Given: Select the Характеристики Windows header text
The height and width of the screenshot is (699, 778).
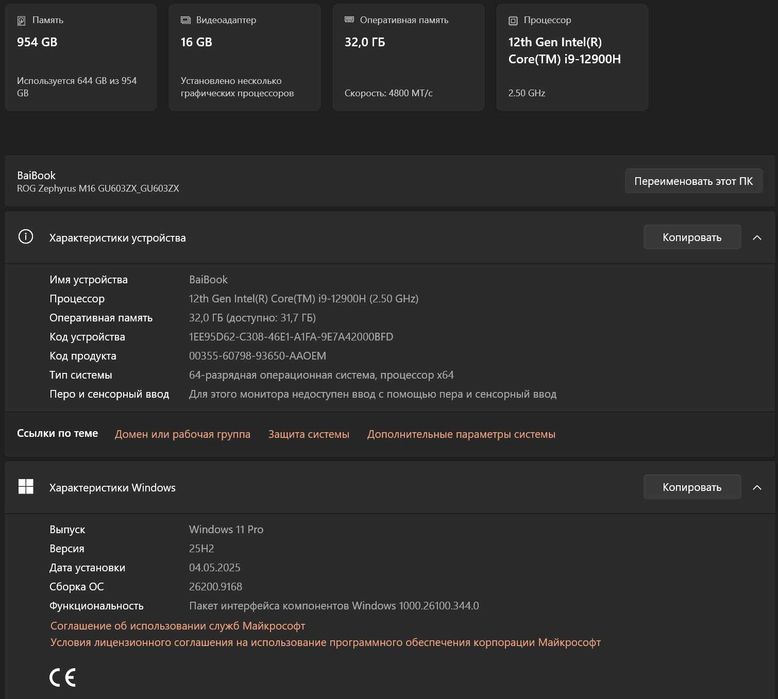Looking at the screenshot, I should pos(112,488).
